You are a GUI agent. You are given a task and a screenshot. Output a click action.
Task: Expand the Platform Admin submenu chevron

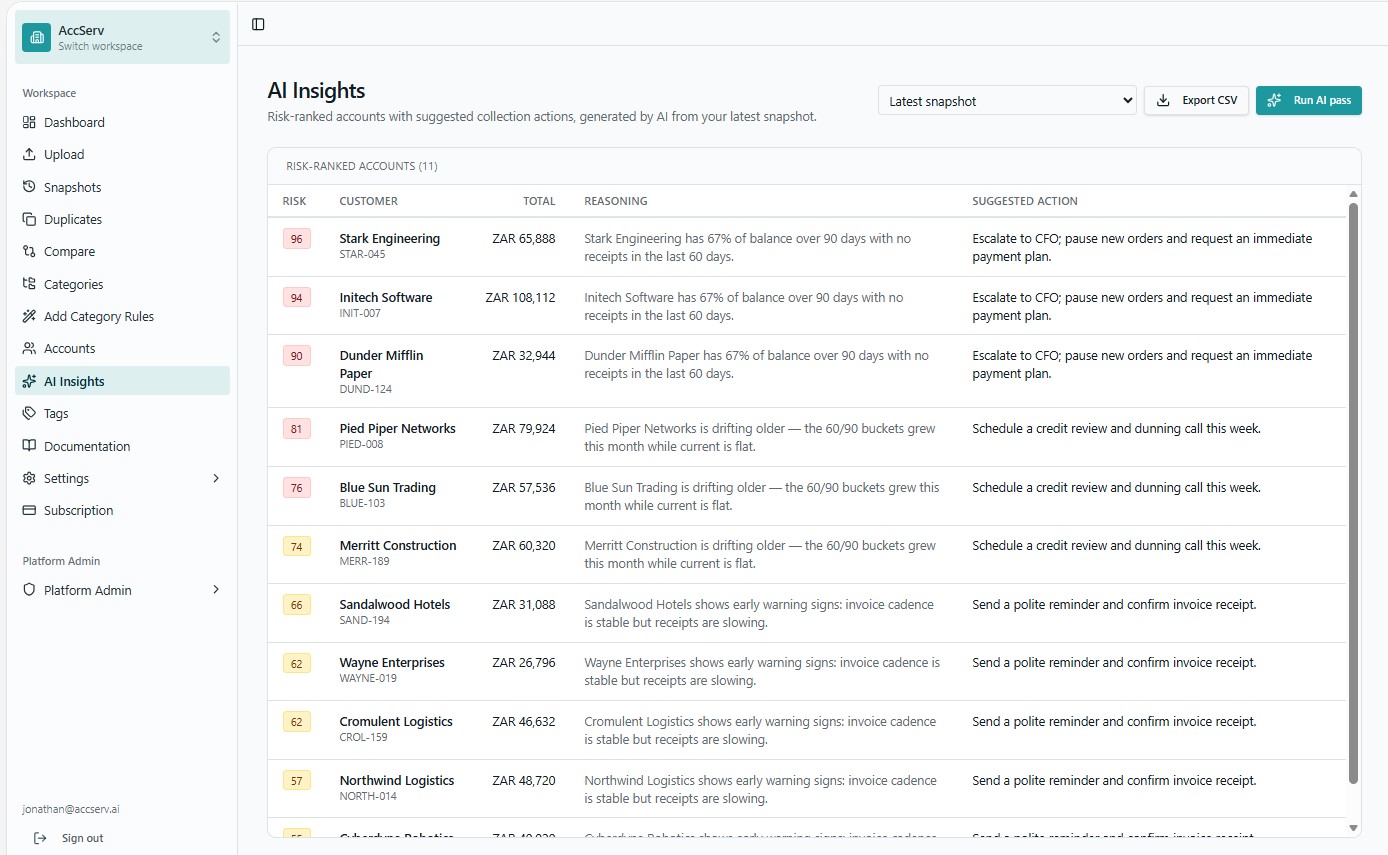tap(216, 590)
